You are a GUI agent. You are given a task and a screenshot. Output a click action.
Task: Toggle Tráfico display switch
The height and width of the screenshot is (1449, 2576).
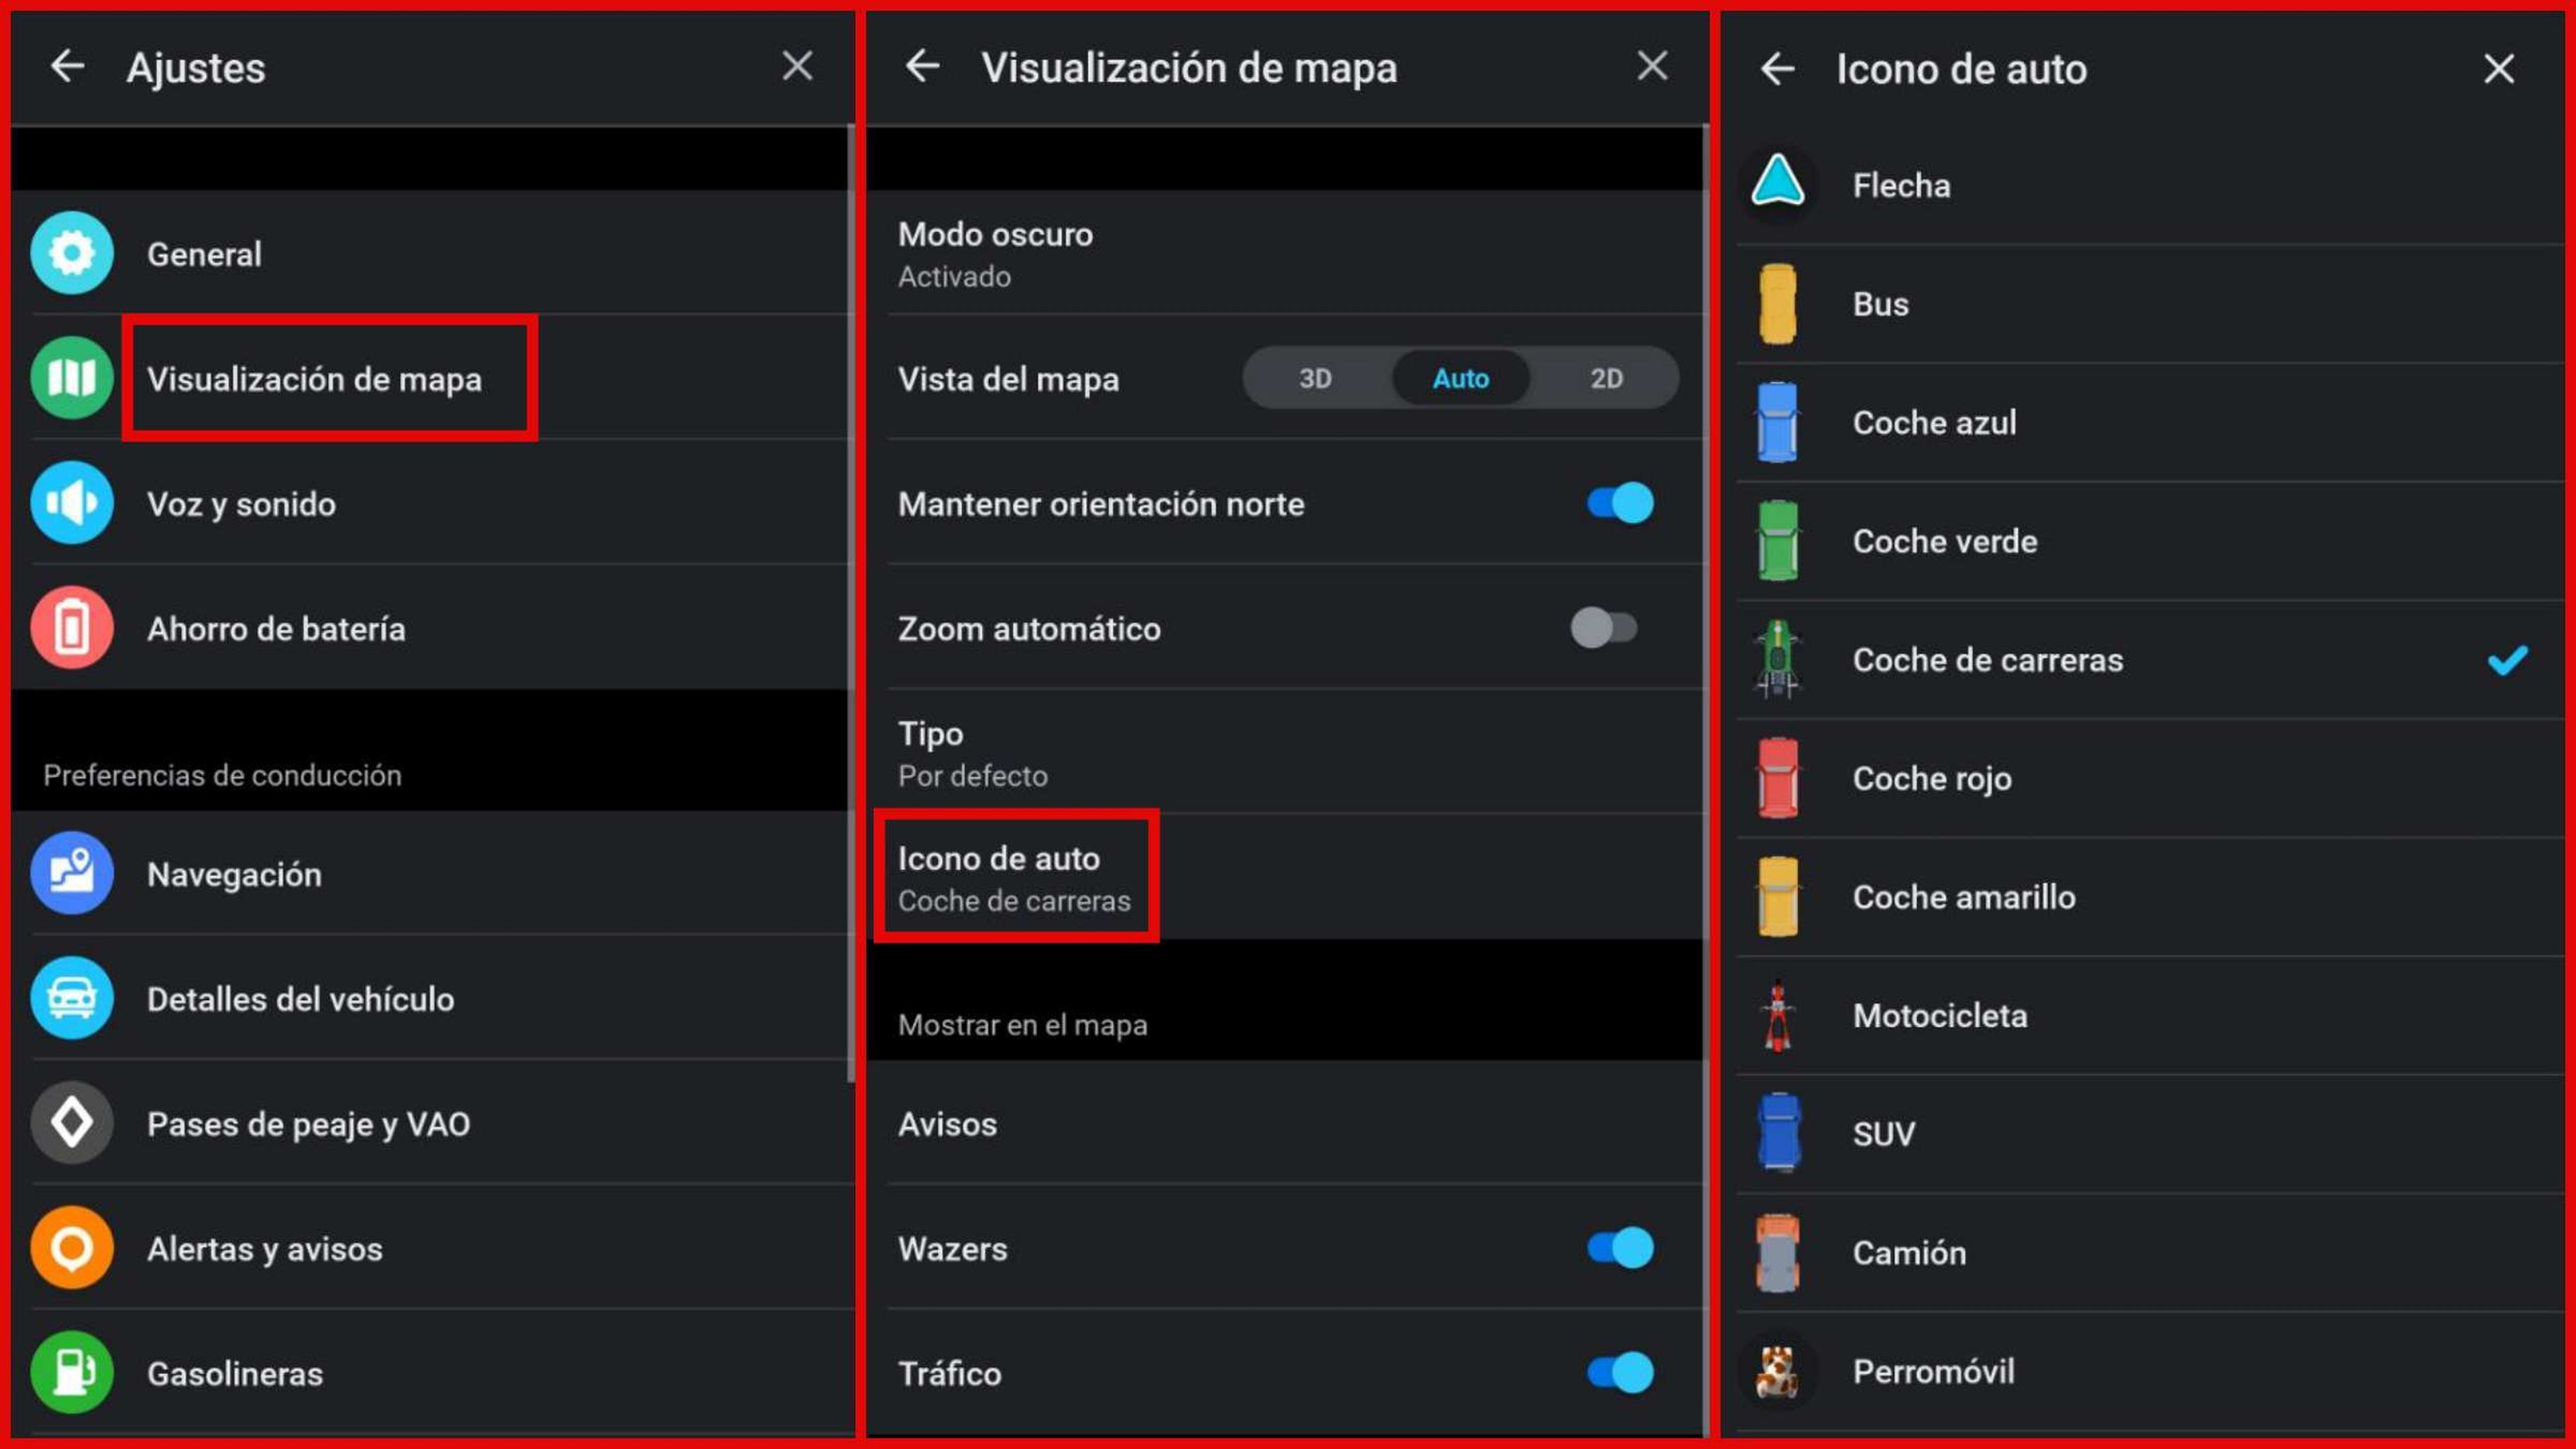coord(1620,1372)
